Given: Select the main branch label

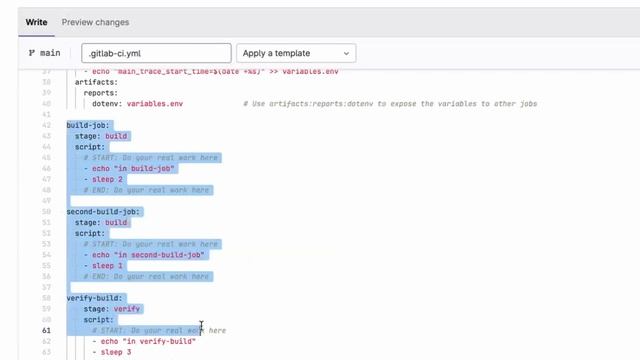Looking at the screenshot, I should point(50,53).
